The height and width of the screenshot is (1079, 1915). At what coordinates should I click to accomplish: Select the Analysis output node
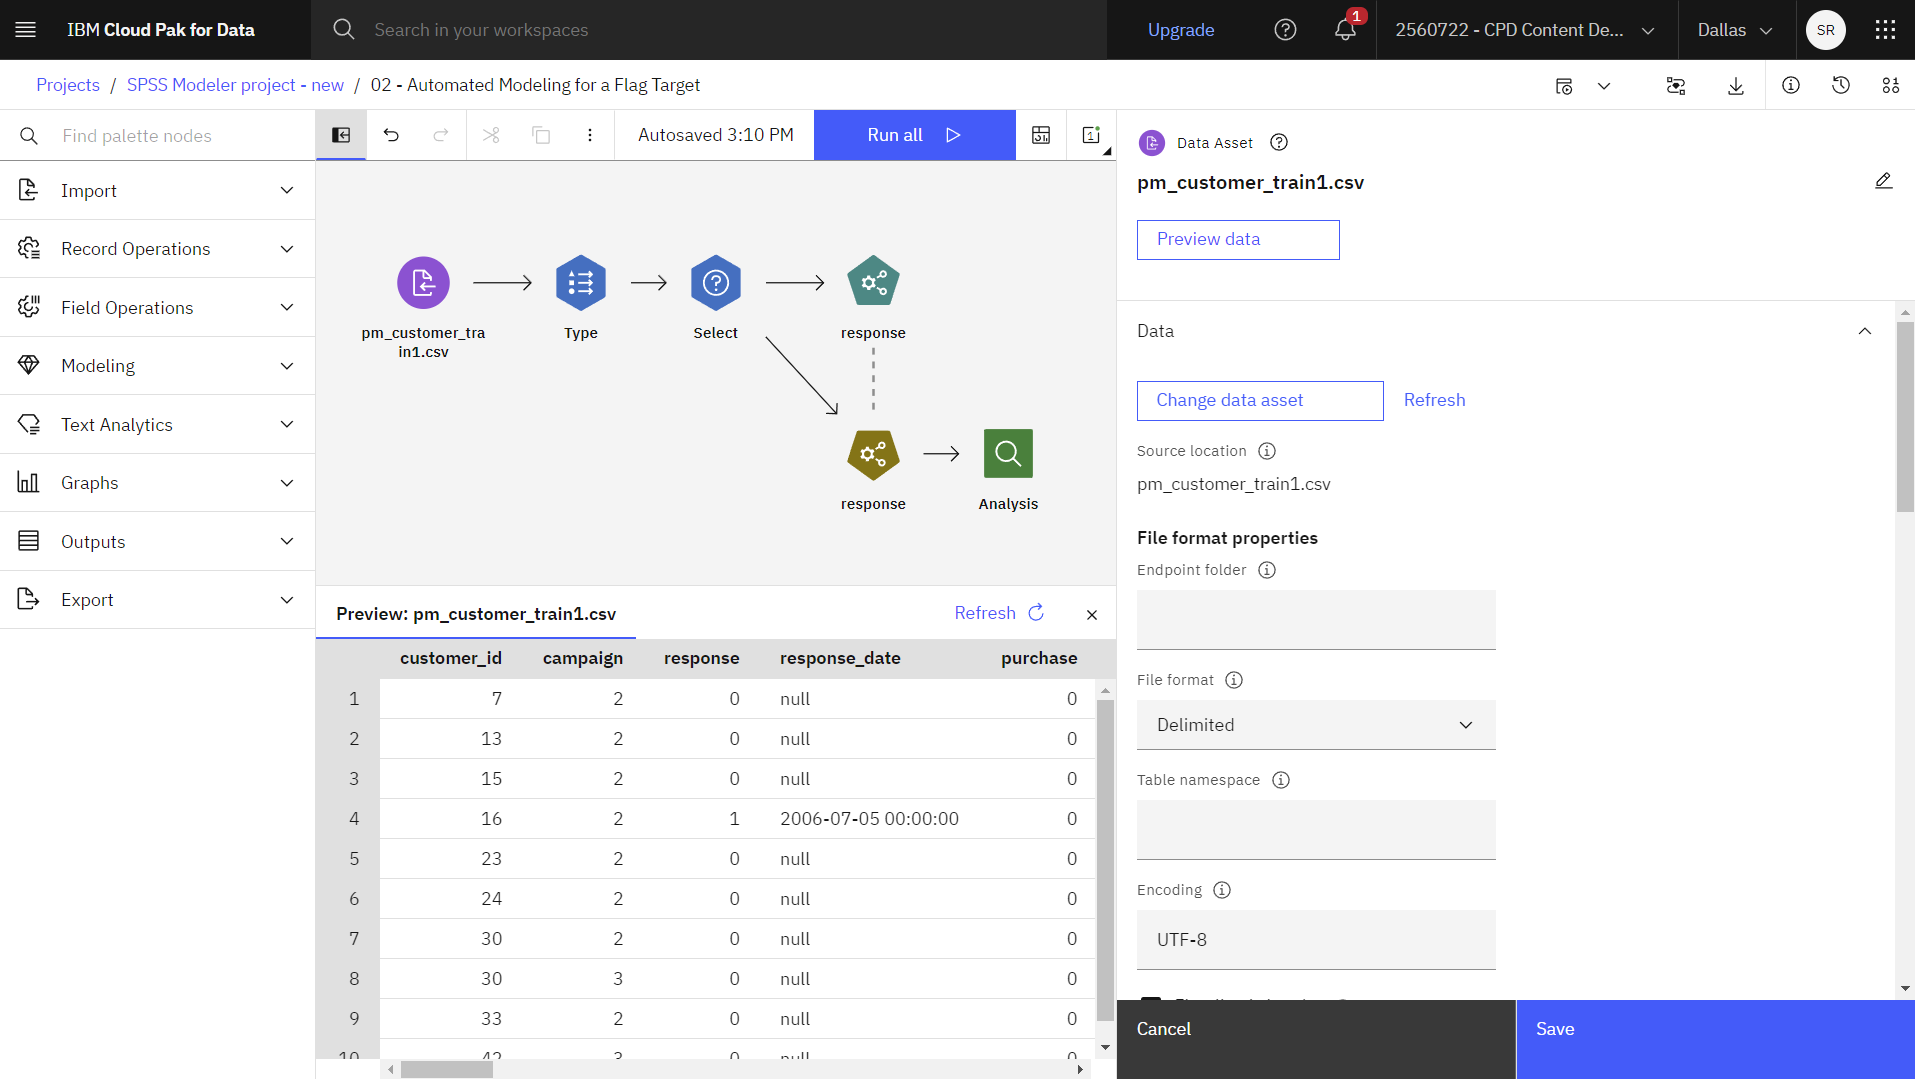click(1008, 454)
